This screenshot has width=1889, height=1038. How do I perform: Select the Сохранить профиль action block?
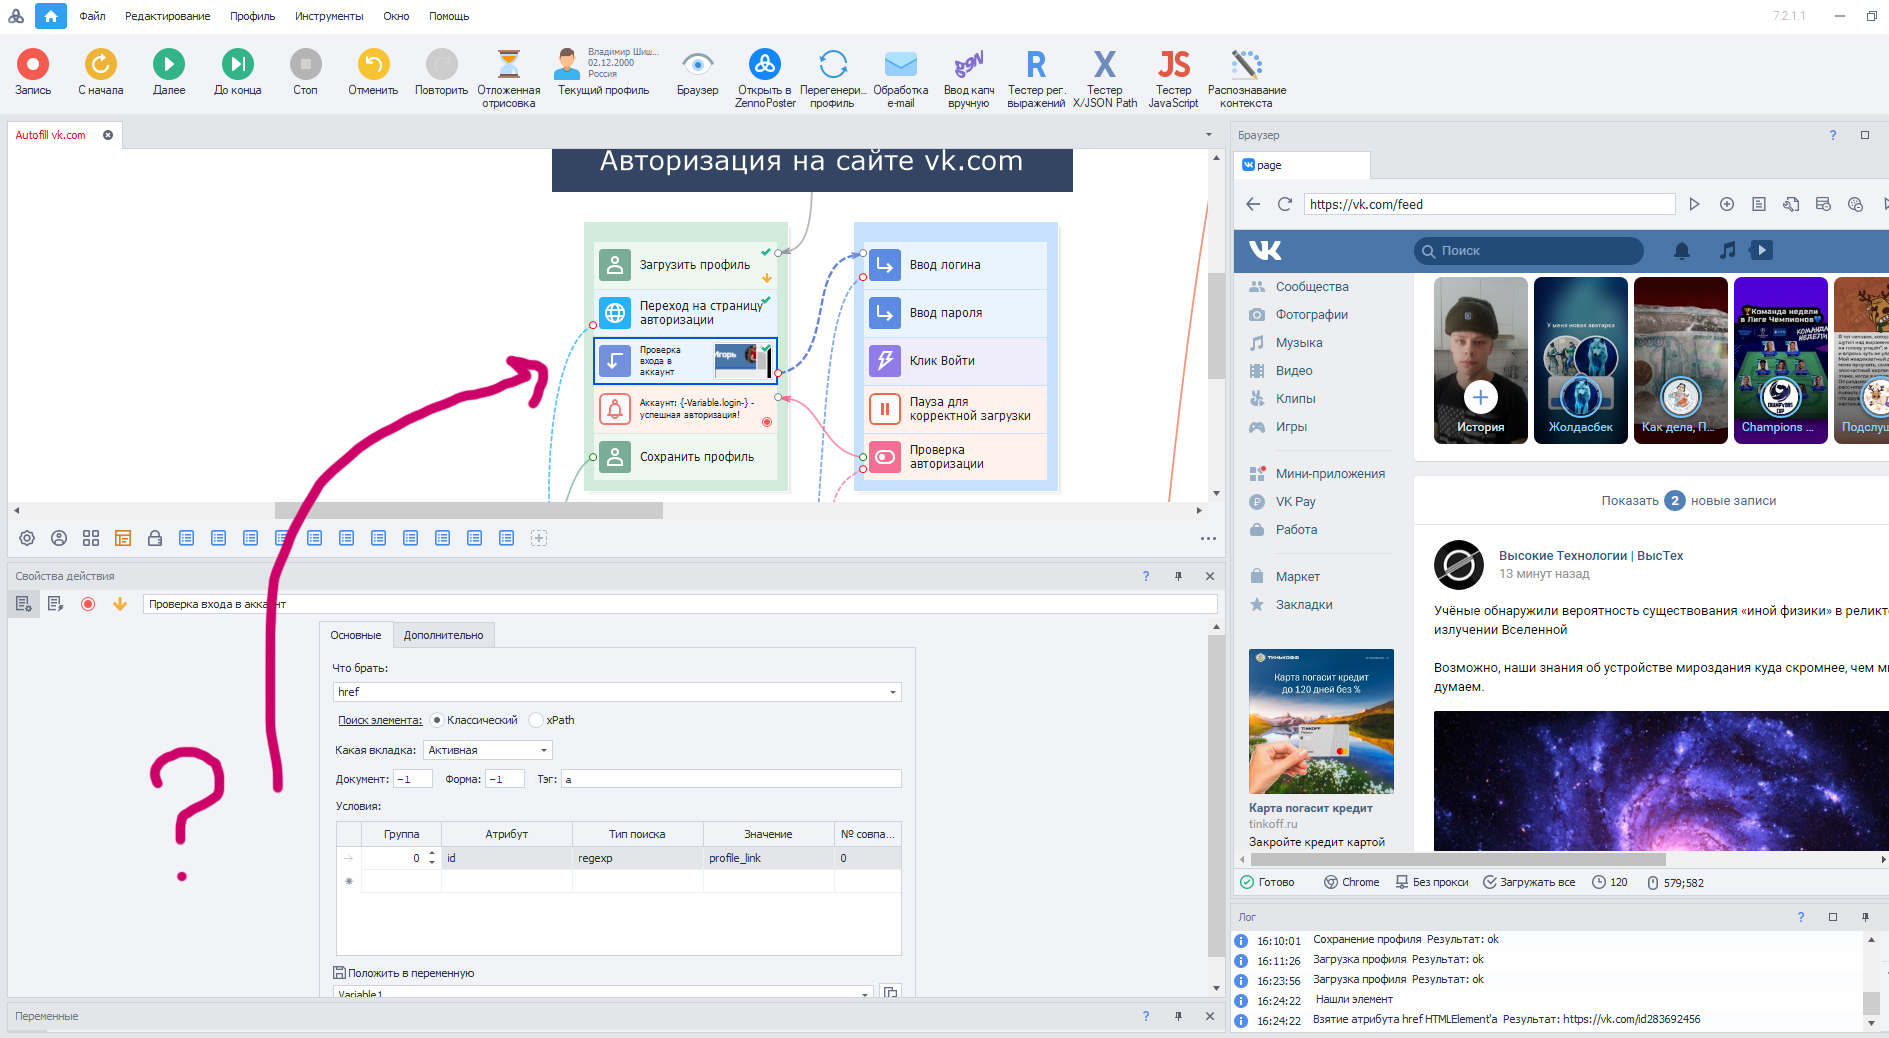click(x=686, y=457)
